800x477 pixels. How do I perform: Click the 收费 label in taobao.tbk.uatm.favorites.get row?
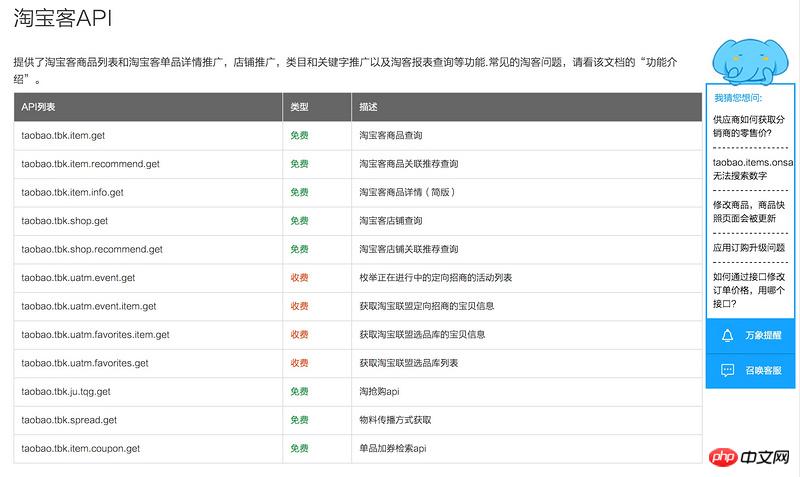pos(299,363)
